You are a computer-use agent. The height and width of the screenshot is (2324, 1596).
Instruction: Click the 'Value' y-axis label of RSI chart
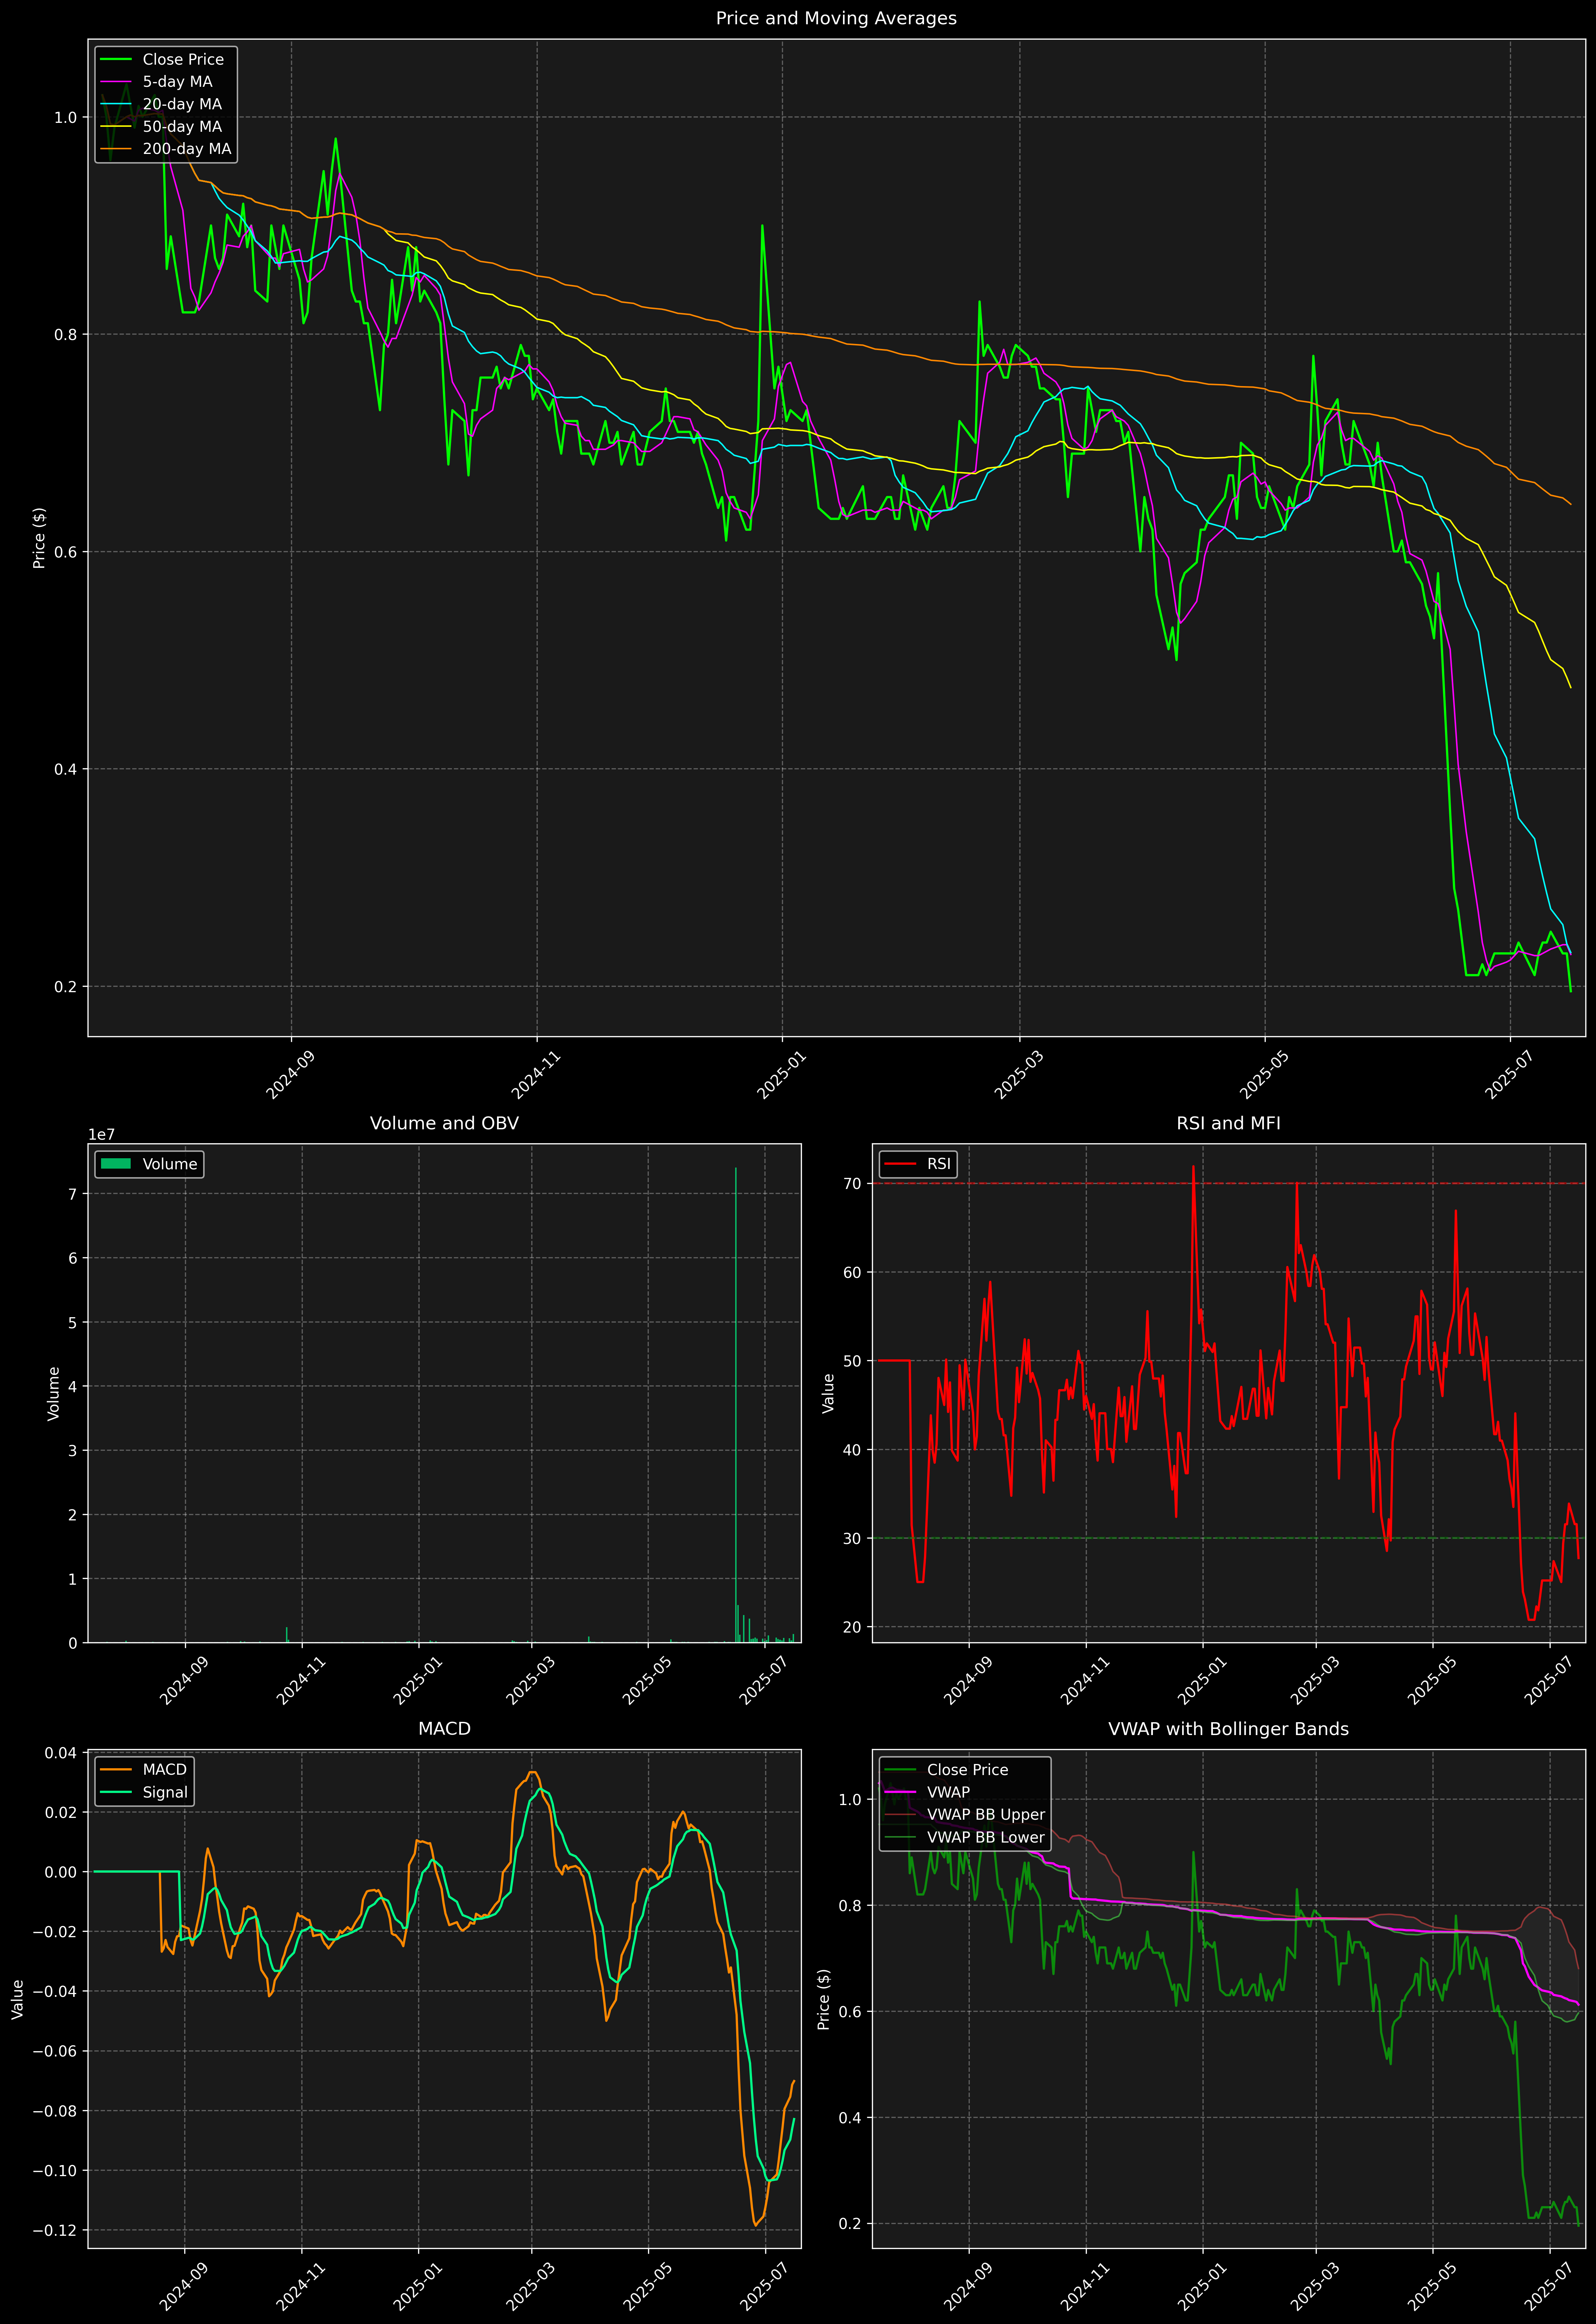point(828,1393)
